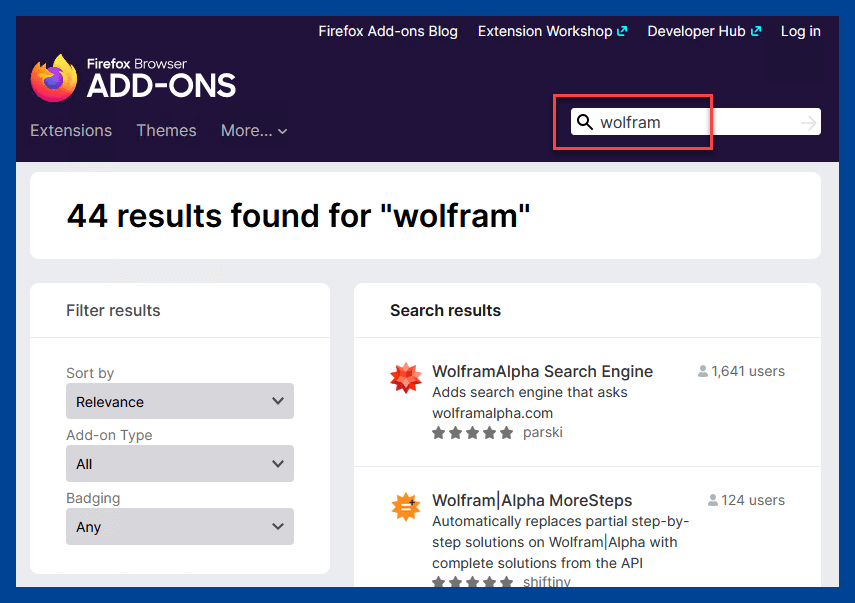
Task: Click the 44 results found heading
Action: [298, 216]
